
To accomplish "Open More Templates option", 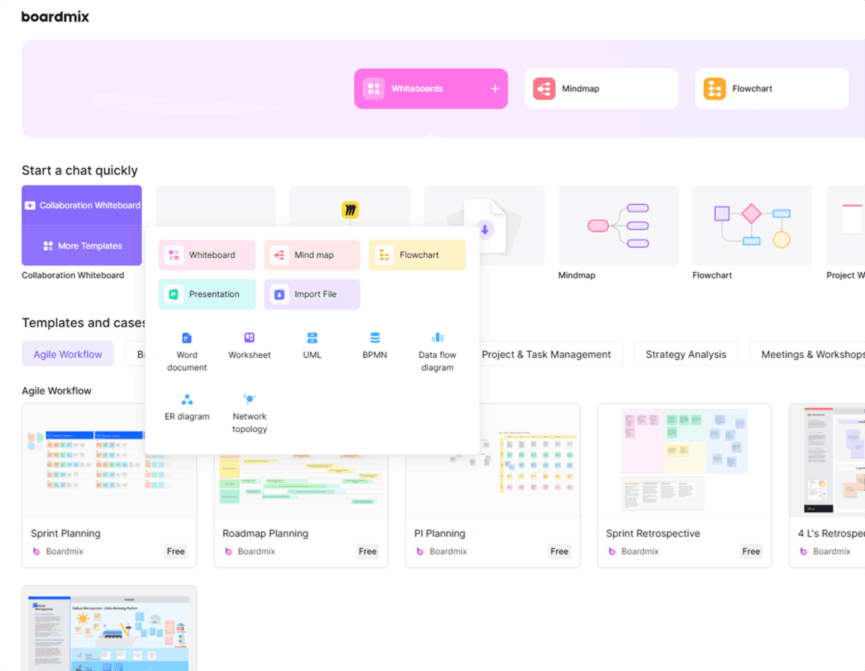I will tap(82, 246).
